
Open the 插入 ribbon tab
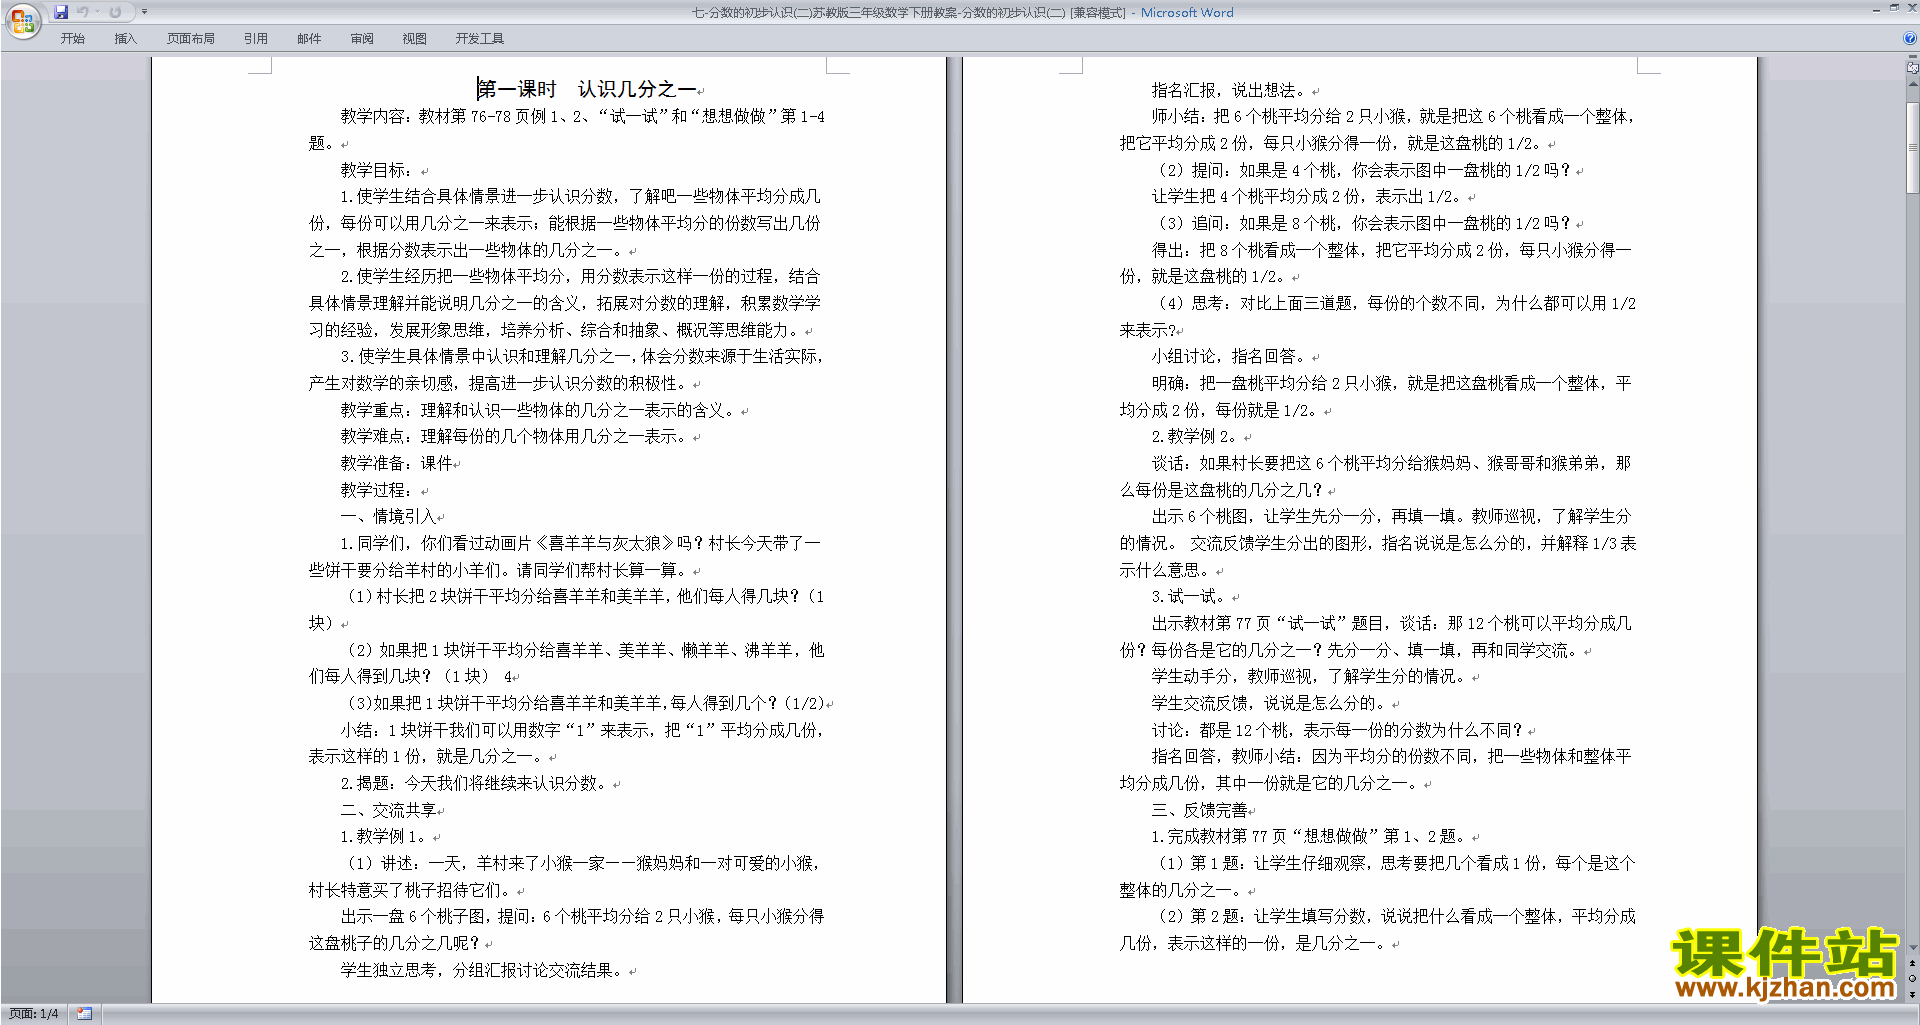pyautogui.click(x=125, y=39)
